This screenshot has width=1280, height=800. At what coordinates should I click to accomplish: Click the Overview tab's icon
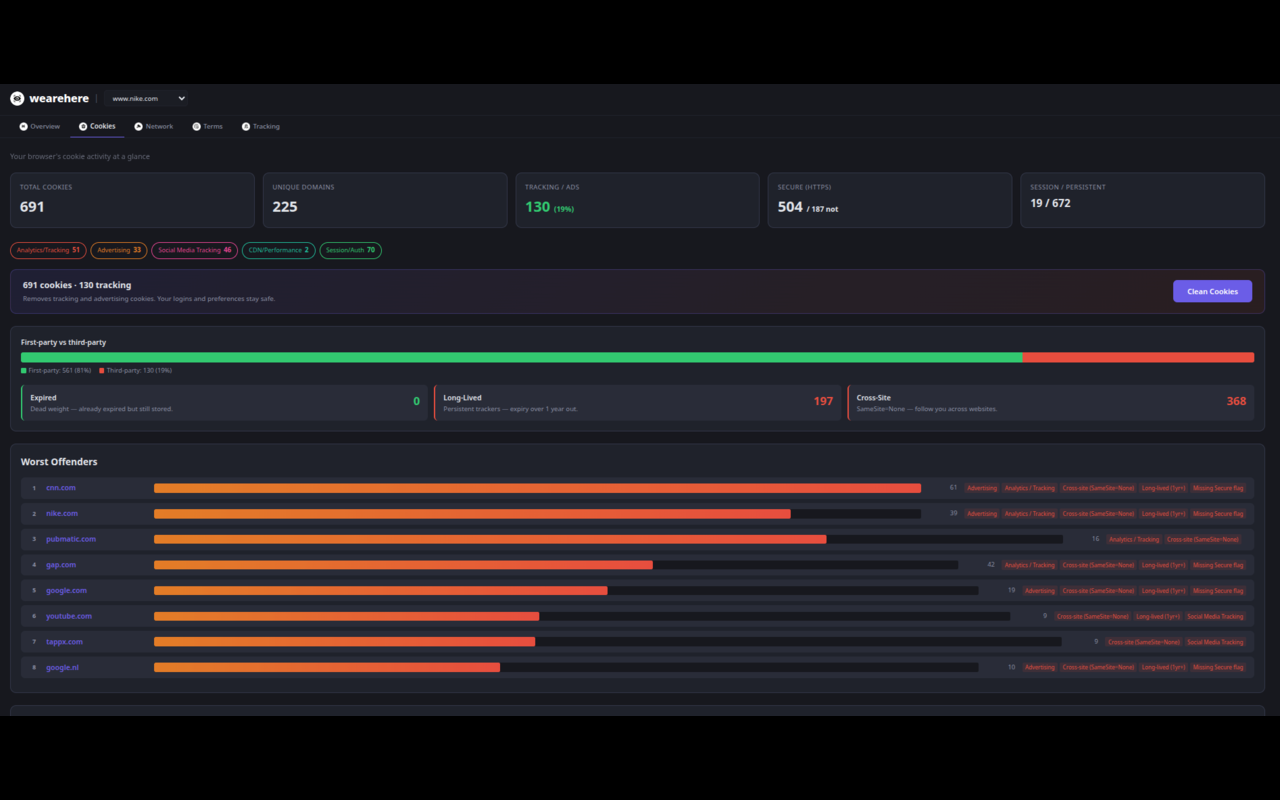[23, 127]
